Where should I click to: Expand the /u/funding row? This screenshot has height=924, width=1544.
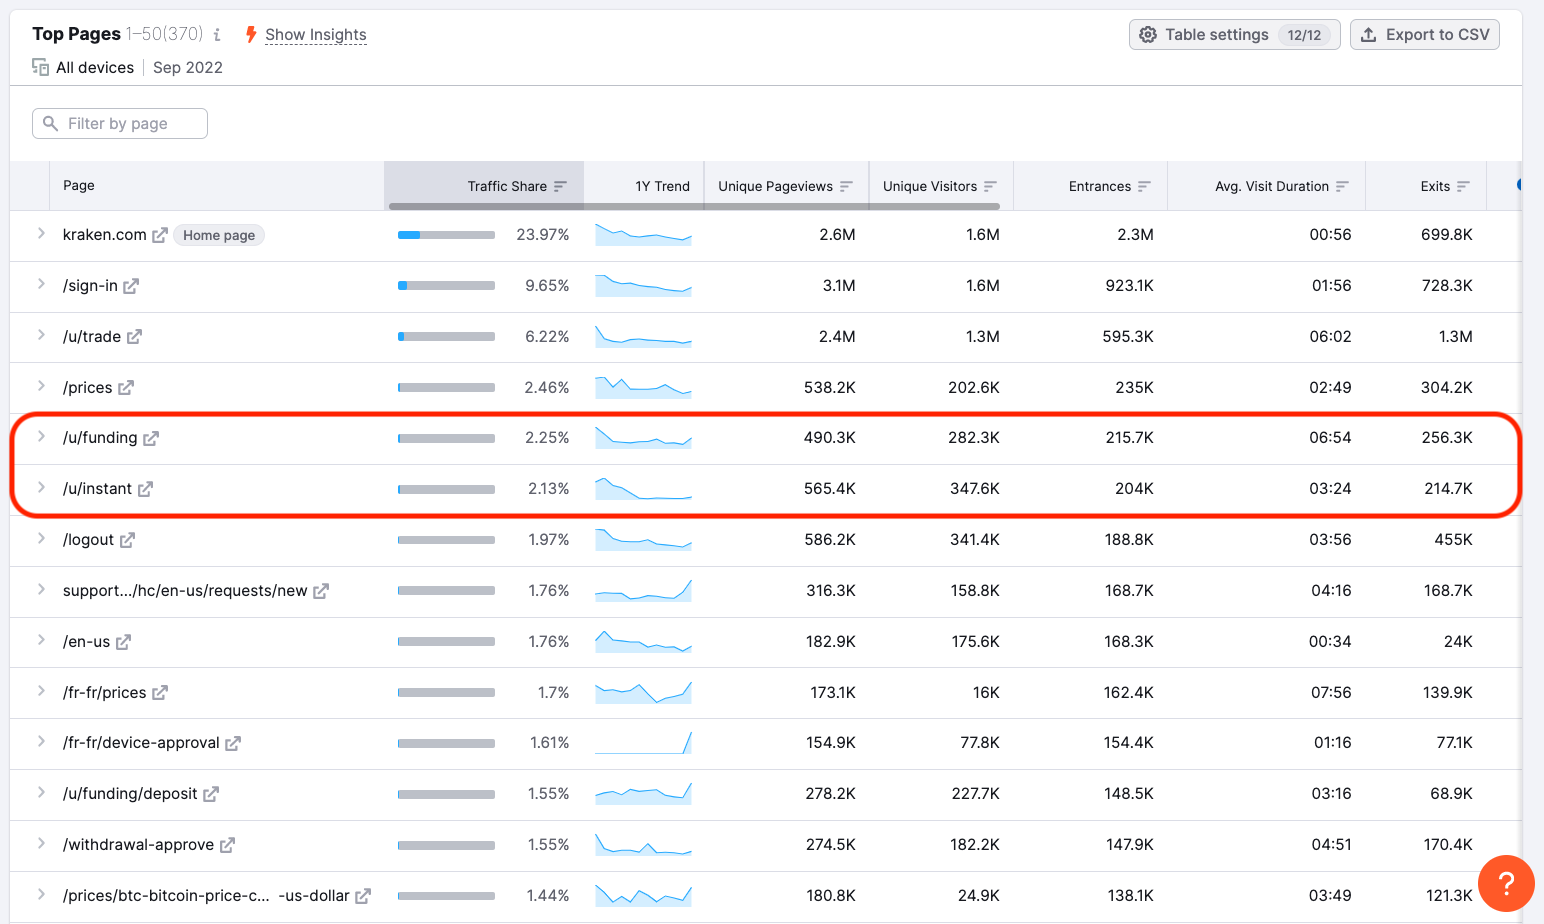41,436
